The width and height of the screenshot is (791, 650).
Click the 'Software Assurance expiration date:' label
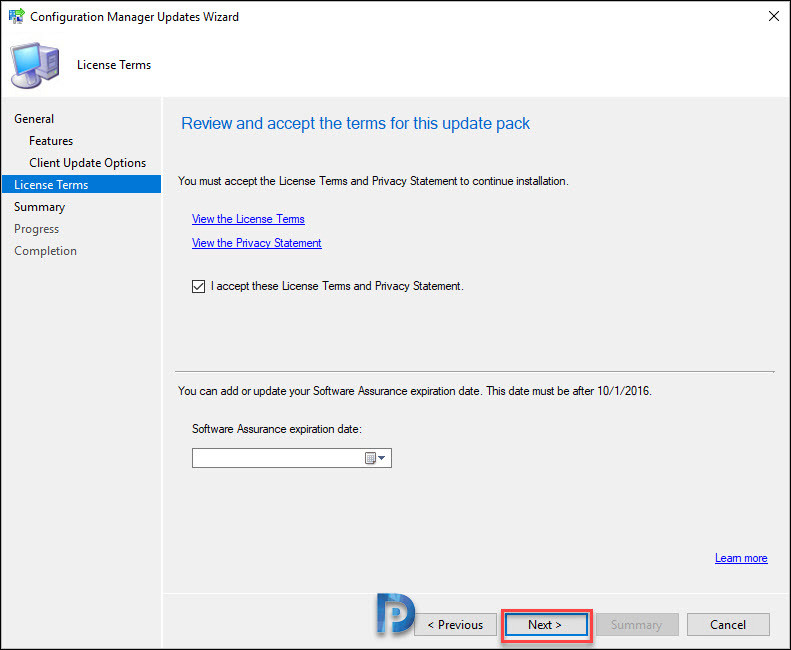(277, 429)
